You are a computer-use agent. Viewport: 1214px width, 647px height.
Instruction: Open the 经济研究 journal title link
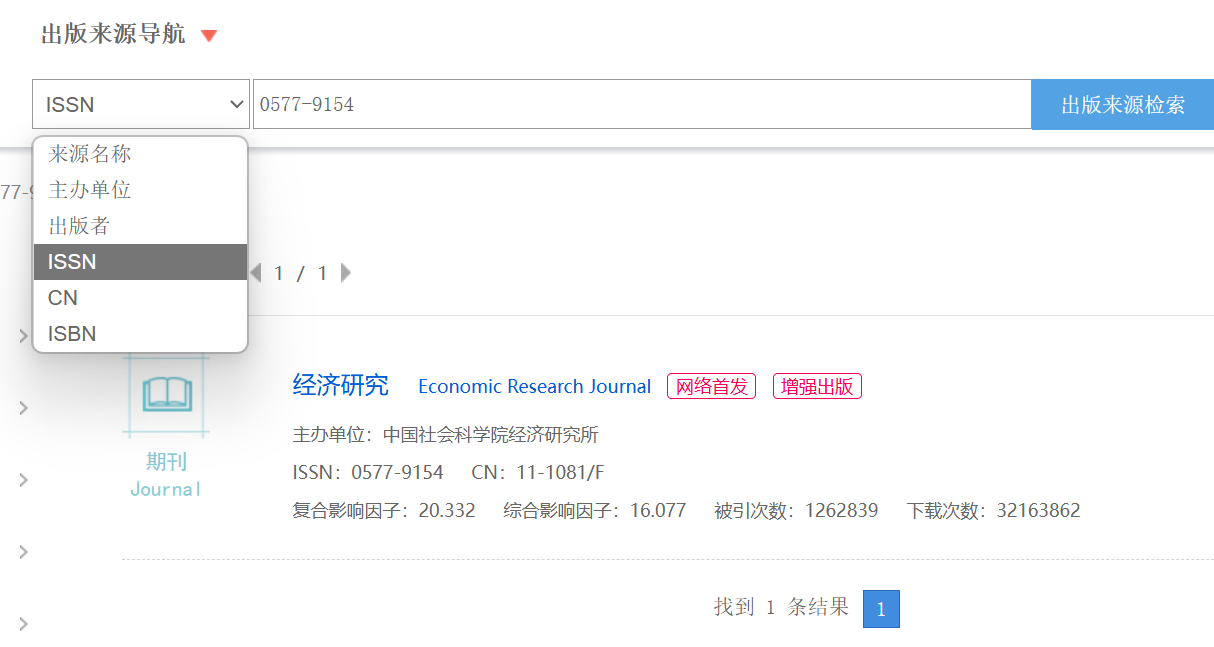click(340, 386)
